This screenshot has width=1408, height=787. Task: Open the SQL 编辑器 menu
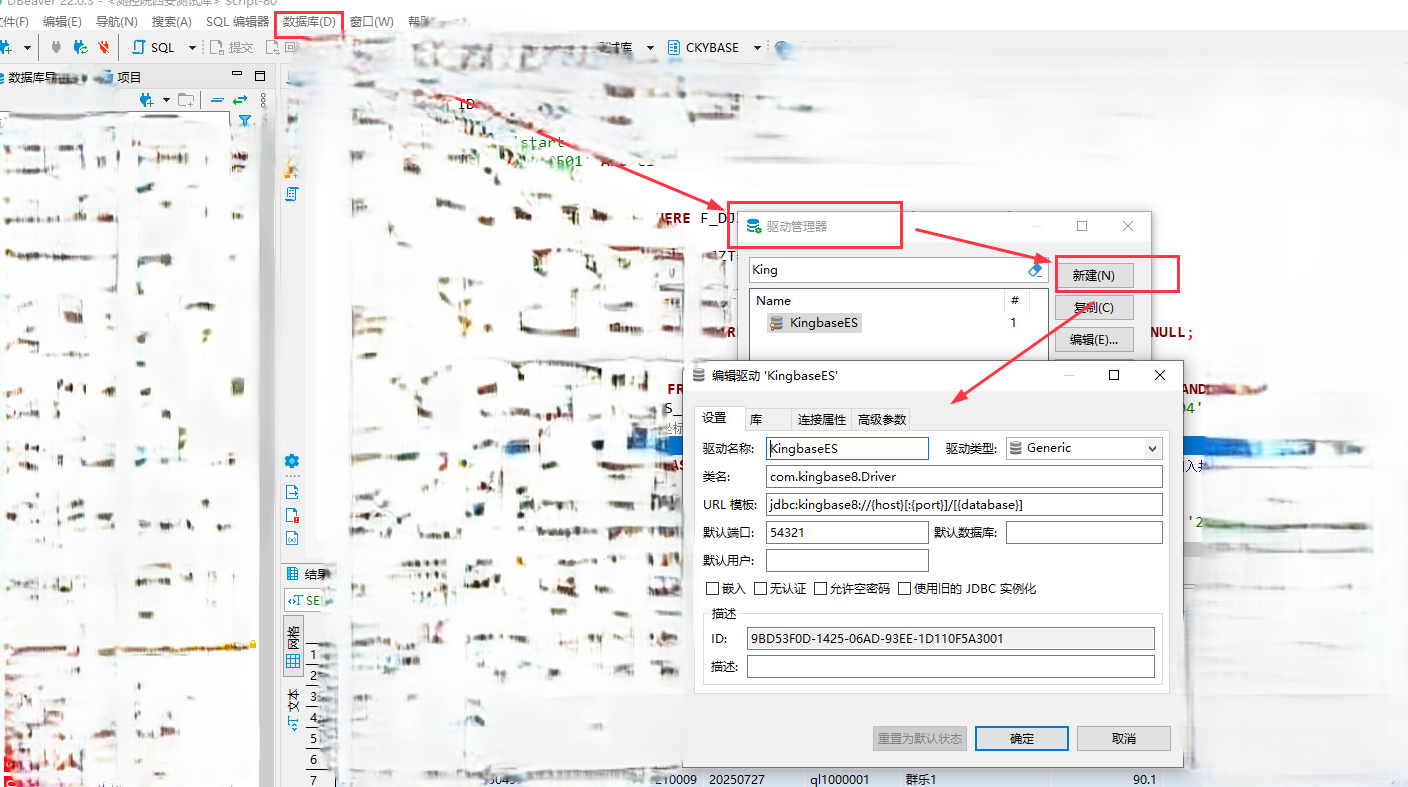click(x=237, y=21)
